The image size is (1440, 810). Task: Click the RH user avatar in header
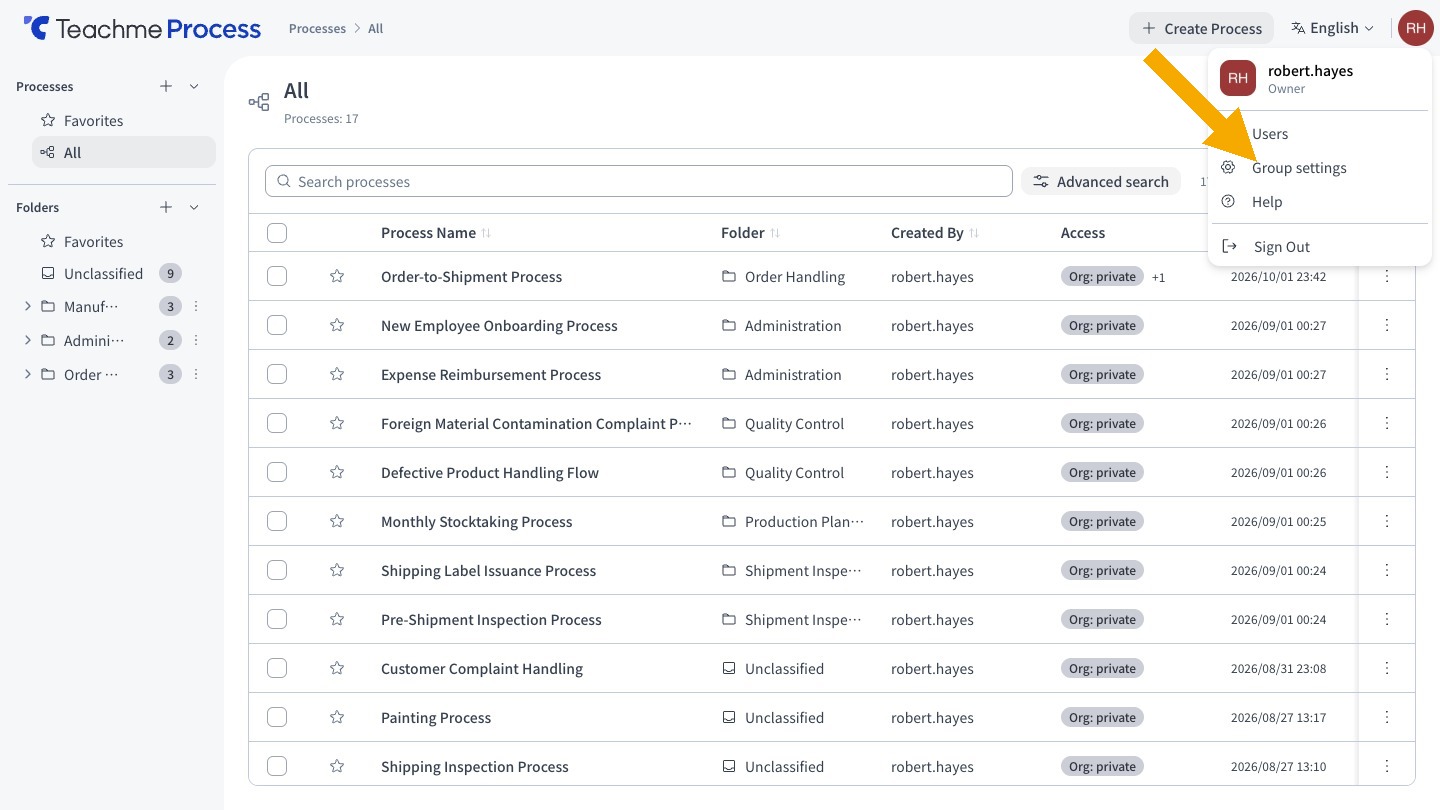coord(1415,28)
